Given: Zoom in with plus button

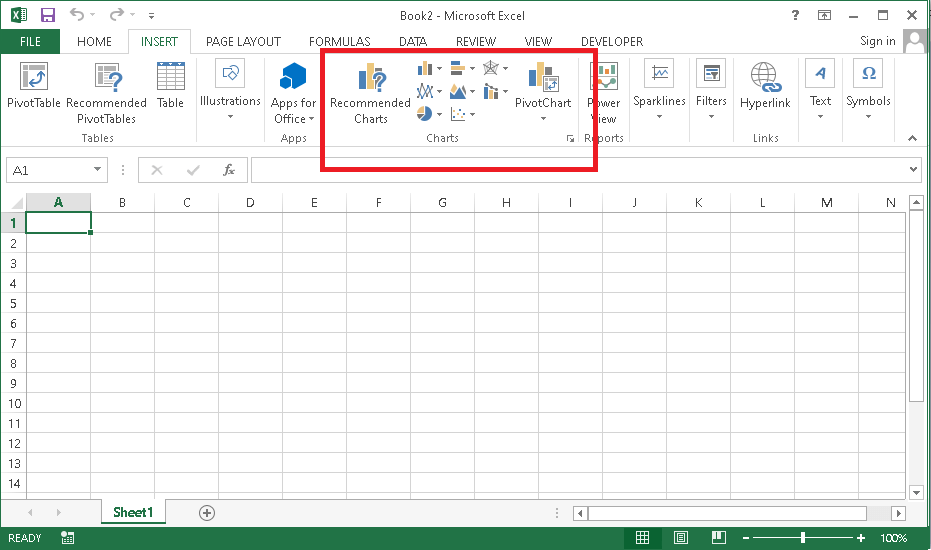Looking at the screenshot, I should click(861, 538).
